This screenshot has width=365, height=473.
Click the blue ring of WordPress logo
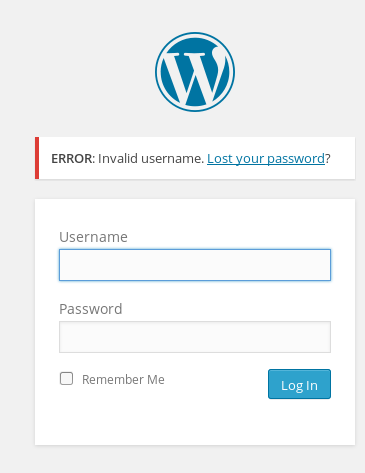click(x=195, y=34)
